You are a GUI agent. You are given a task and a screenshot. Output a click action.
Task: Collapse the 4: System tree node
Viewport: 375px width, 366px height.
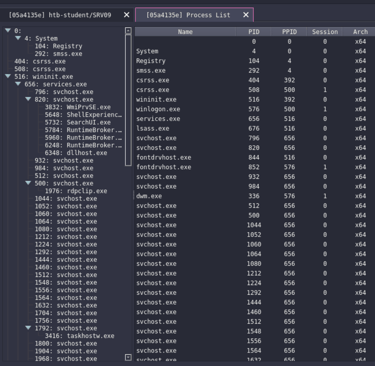(18, 38)
